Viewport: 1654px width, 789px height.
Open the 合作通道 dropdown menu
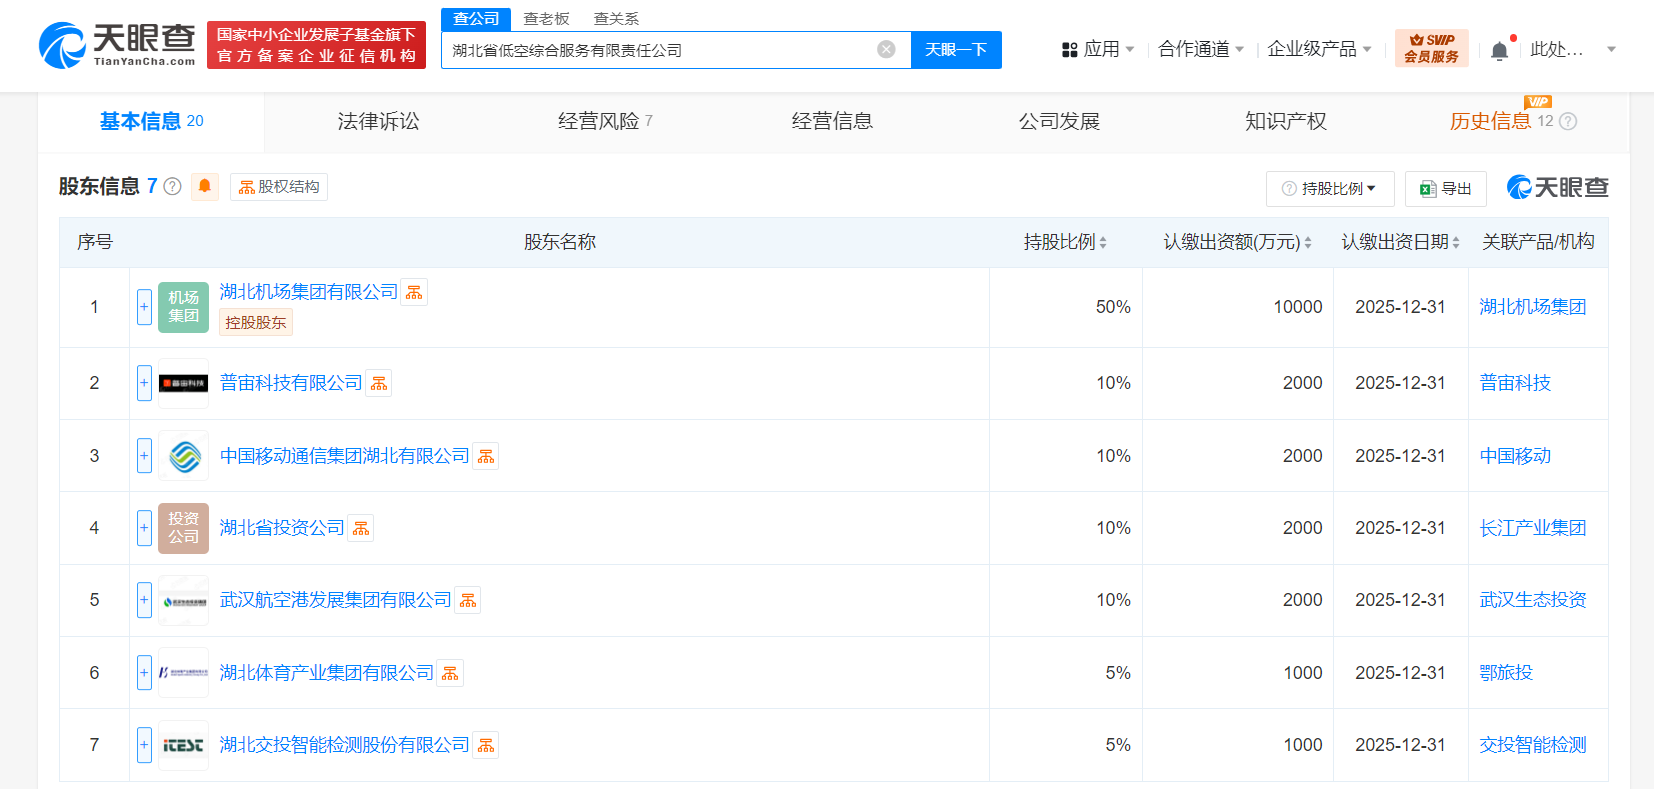(1200, 49)
